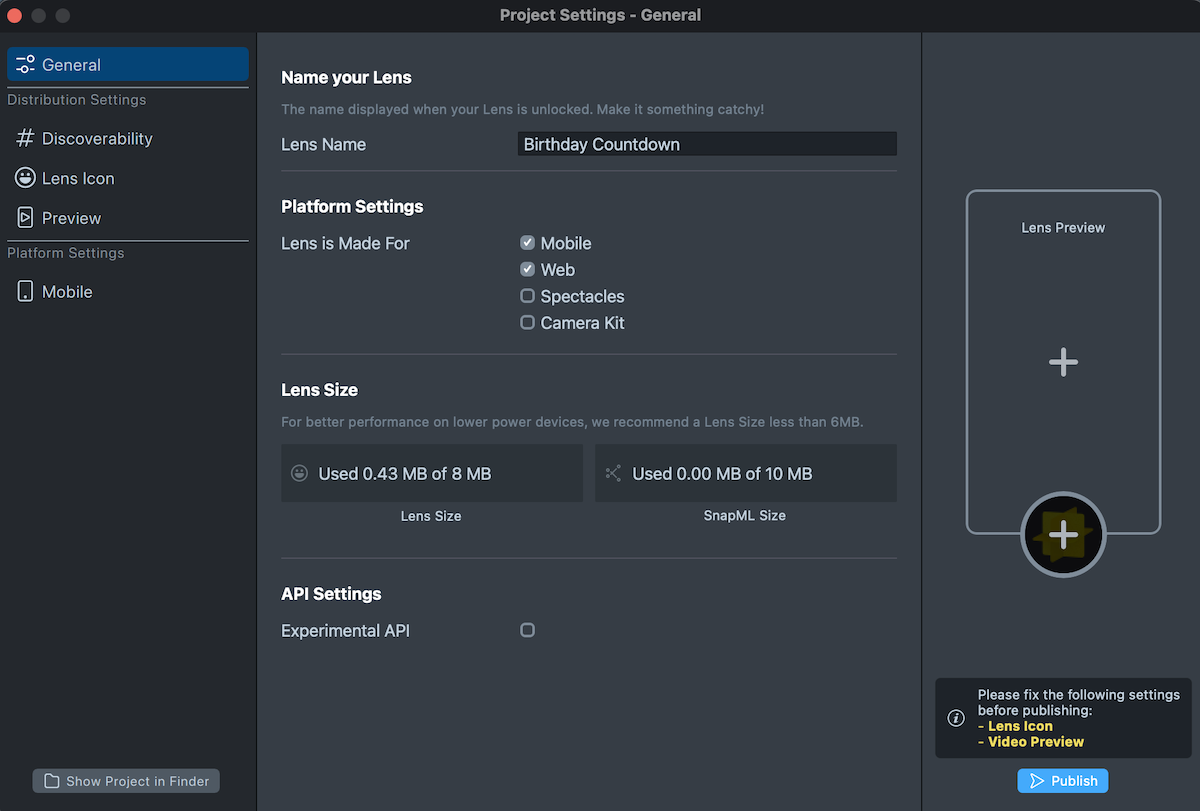
Task: Switch to the Preview settings tab
Action: (x=71, y=218)
